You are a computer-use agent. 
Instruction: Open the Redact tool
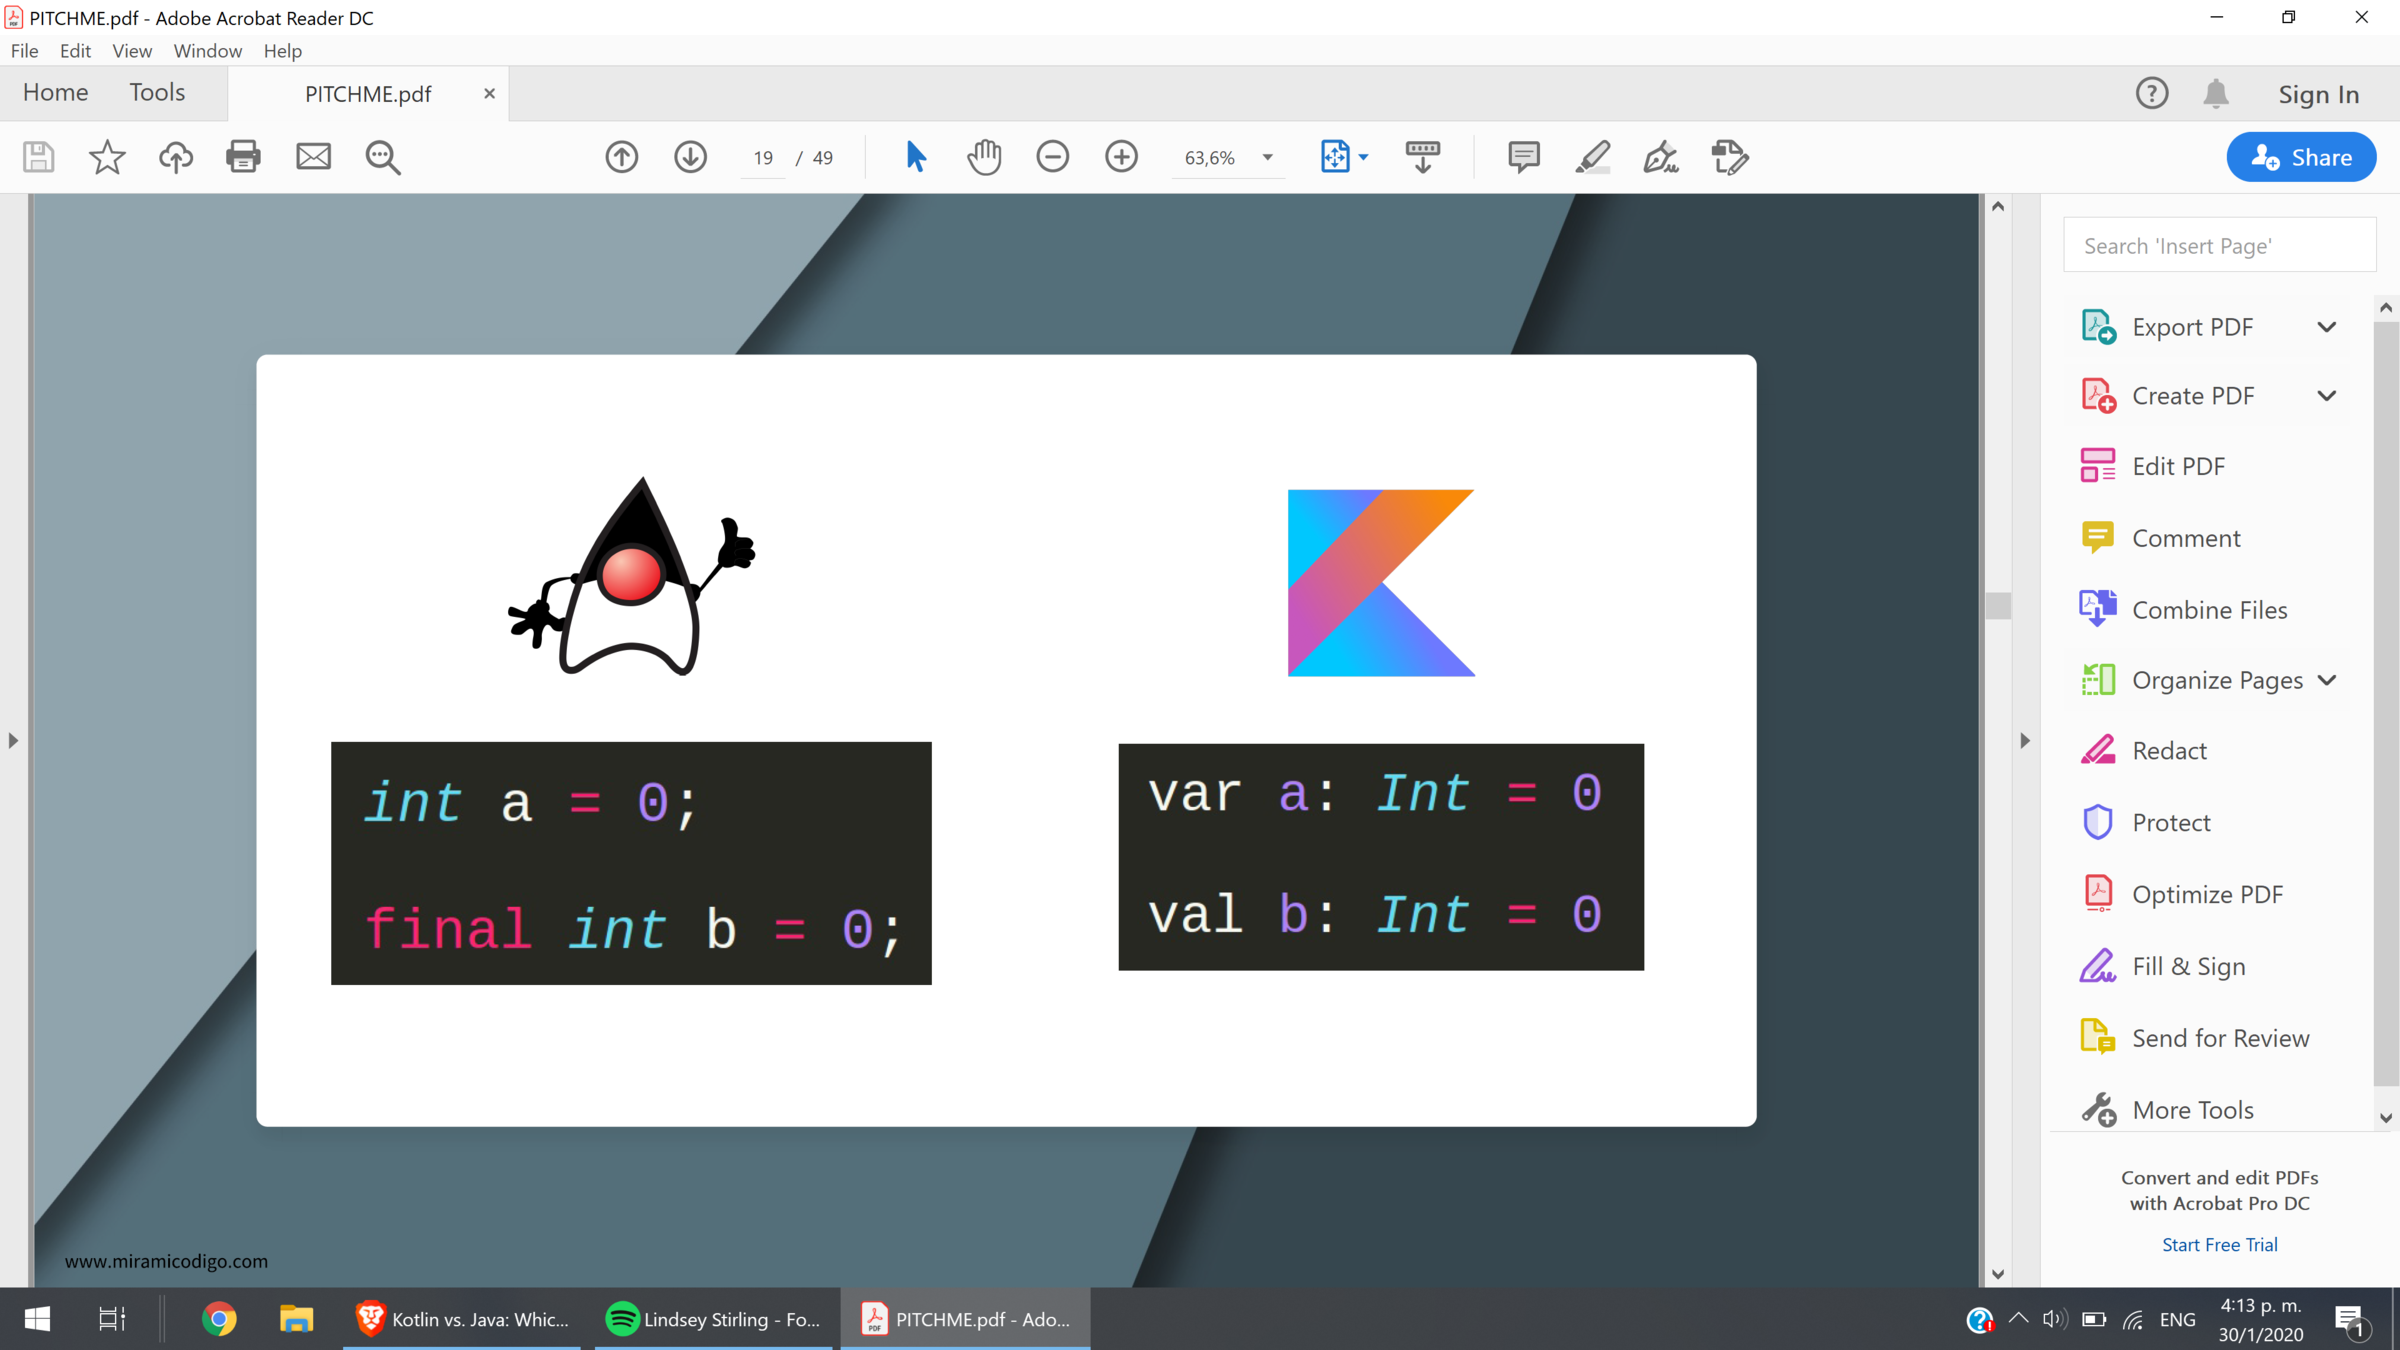[2168, 751]
